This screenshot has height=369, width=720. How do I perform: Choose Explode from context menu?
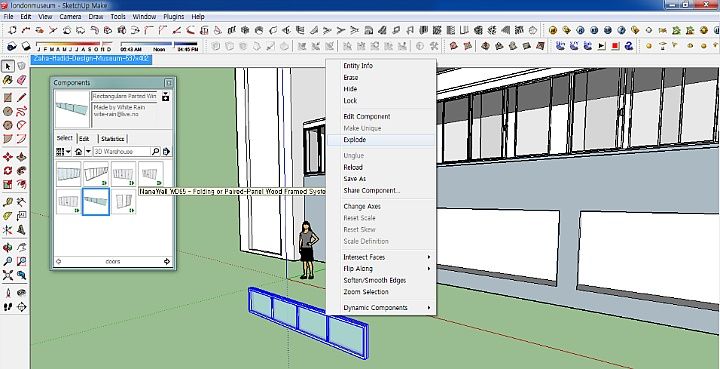381,140
